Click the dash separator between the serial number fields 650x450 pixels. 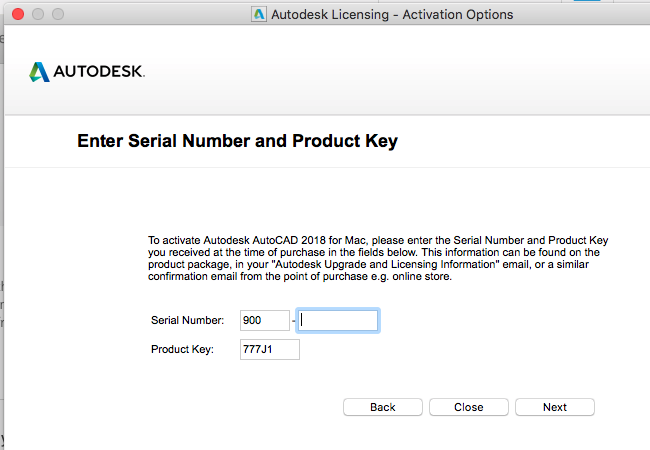tap(293, 321)
